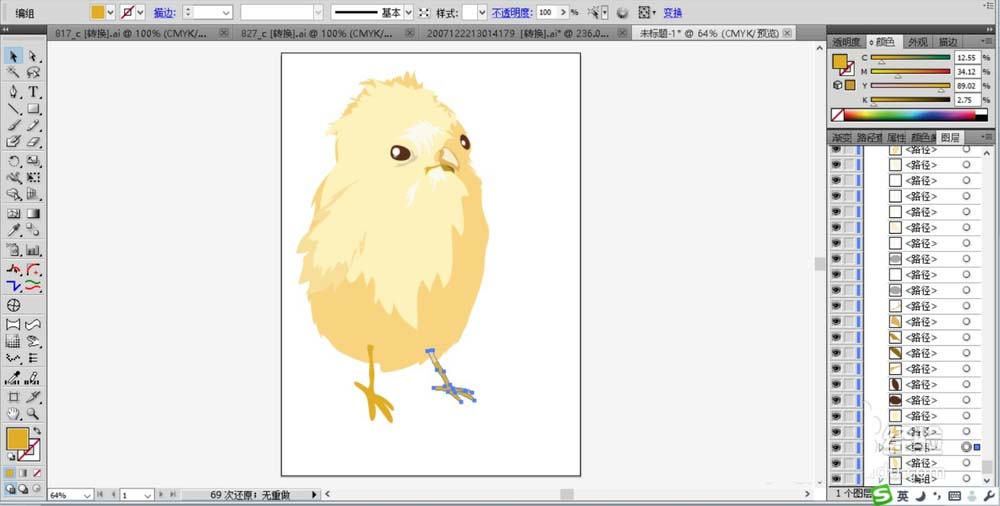This screenshot has height=506, width=1000.
Task: Select the Type tool
Action: coord(33,91)
